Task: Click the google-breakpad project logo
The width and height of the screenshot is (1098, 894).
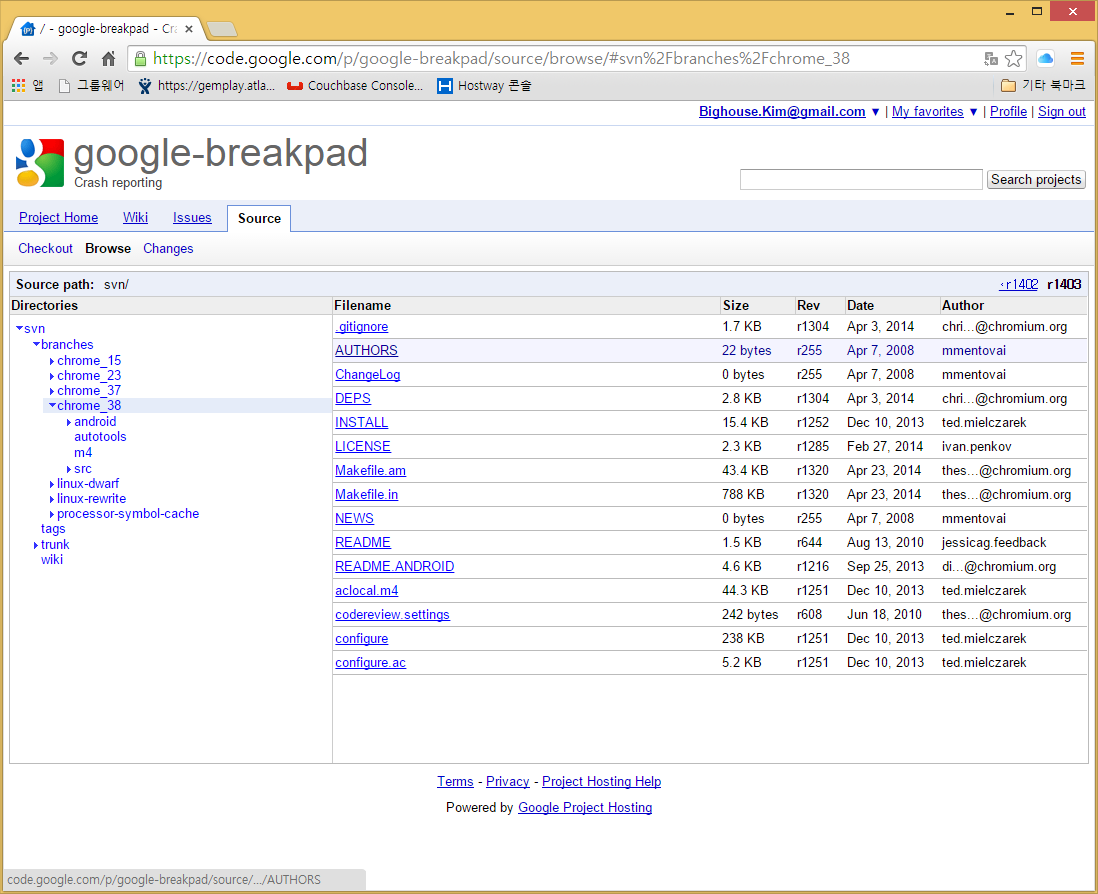Action: [x=40, y=162]
